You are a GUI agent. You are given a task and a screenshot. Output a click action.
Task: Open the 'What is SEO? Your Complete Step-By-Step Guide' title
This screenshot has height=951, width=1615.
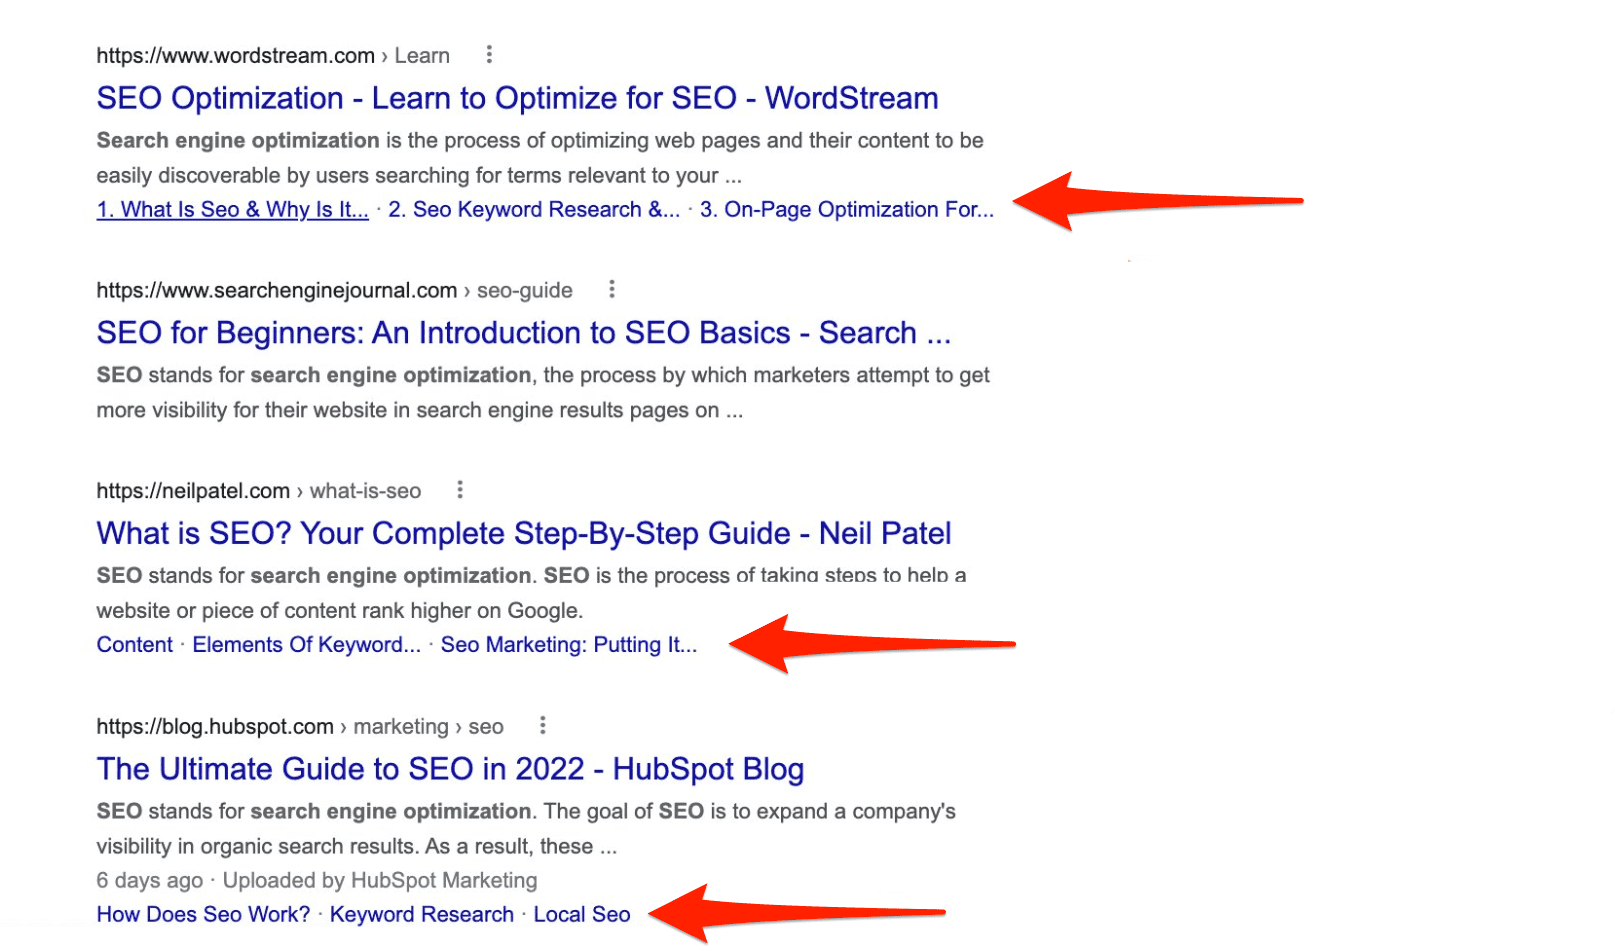point(524,533)
